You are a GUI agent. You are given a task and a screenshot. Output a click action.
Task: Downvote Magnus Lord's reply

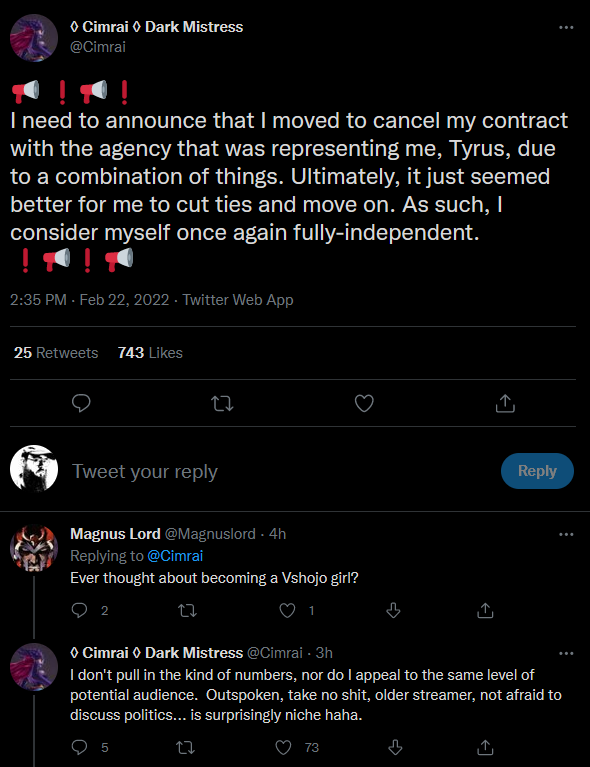[393, 610]
